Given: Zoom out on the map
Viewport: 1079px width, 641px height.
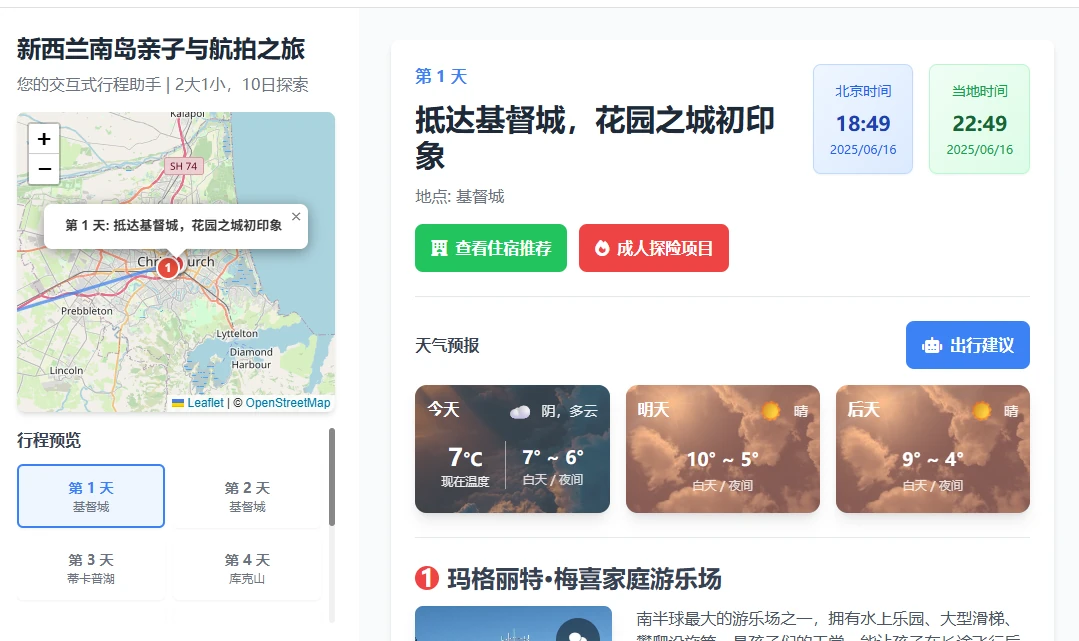Looking at the screenshot, I should (44, 170).
